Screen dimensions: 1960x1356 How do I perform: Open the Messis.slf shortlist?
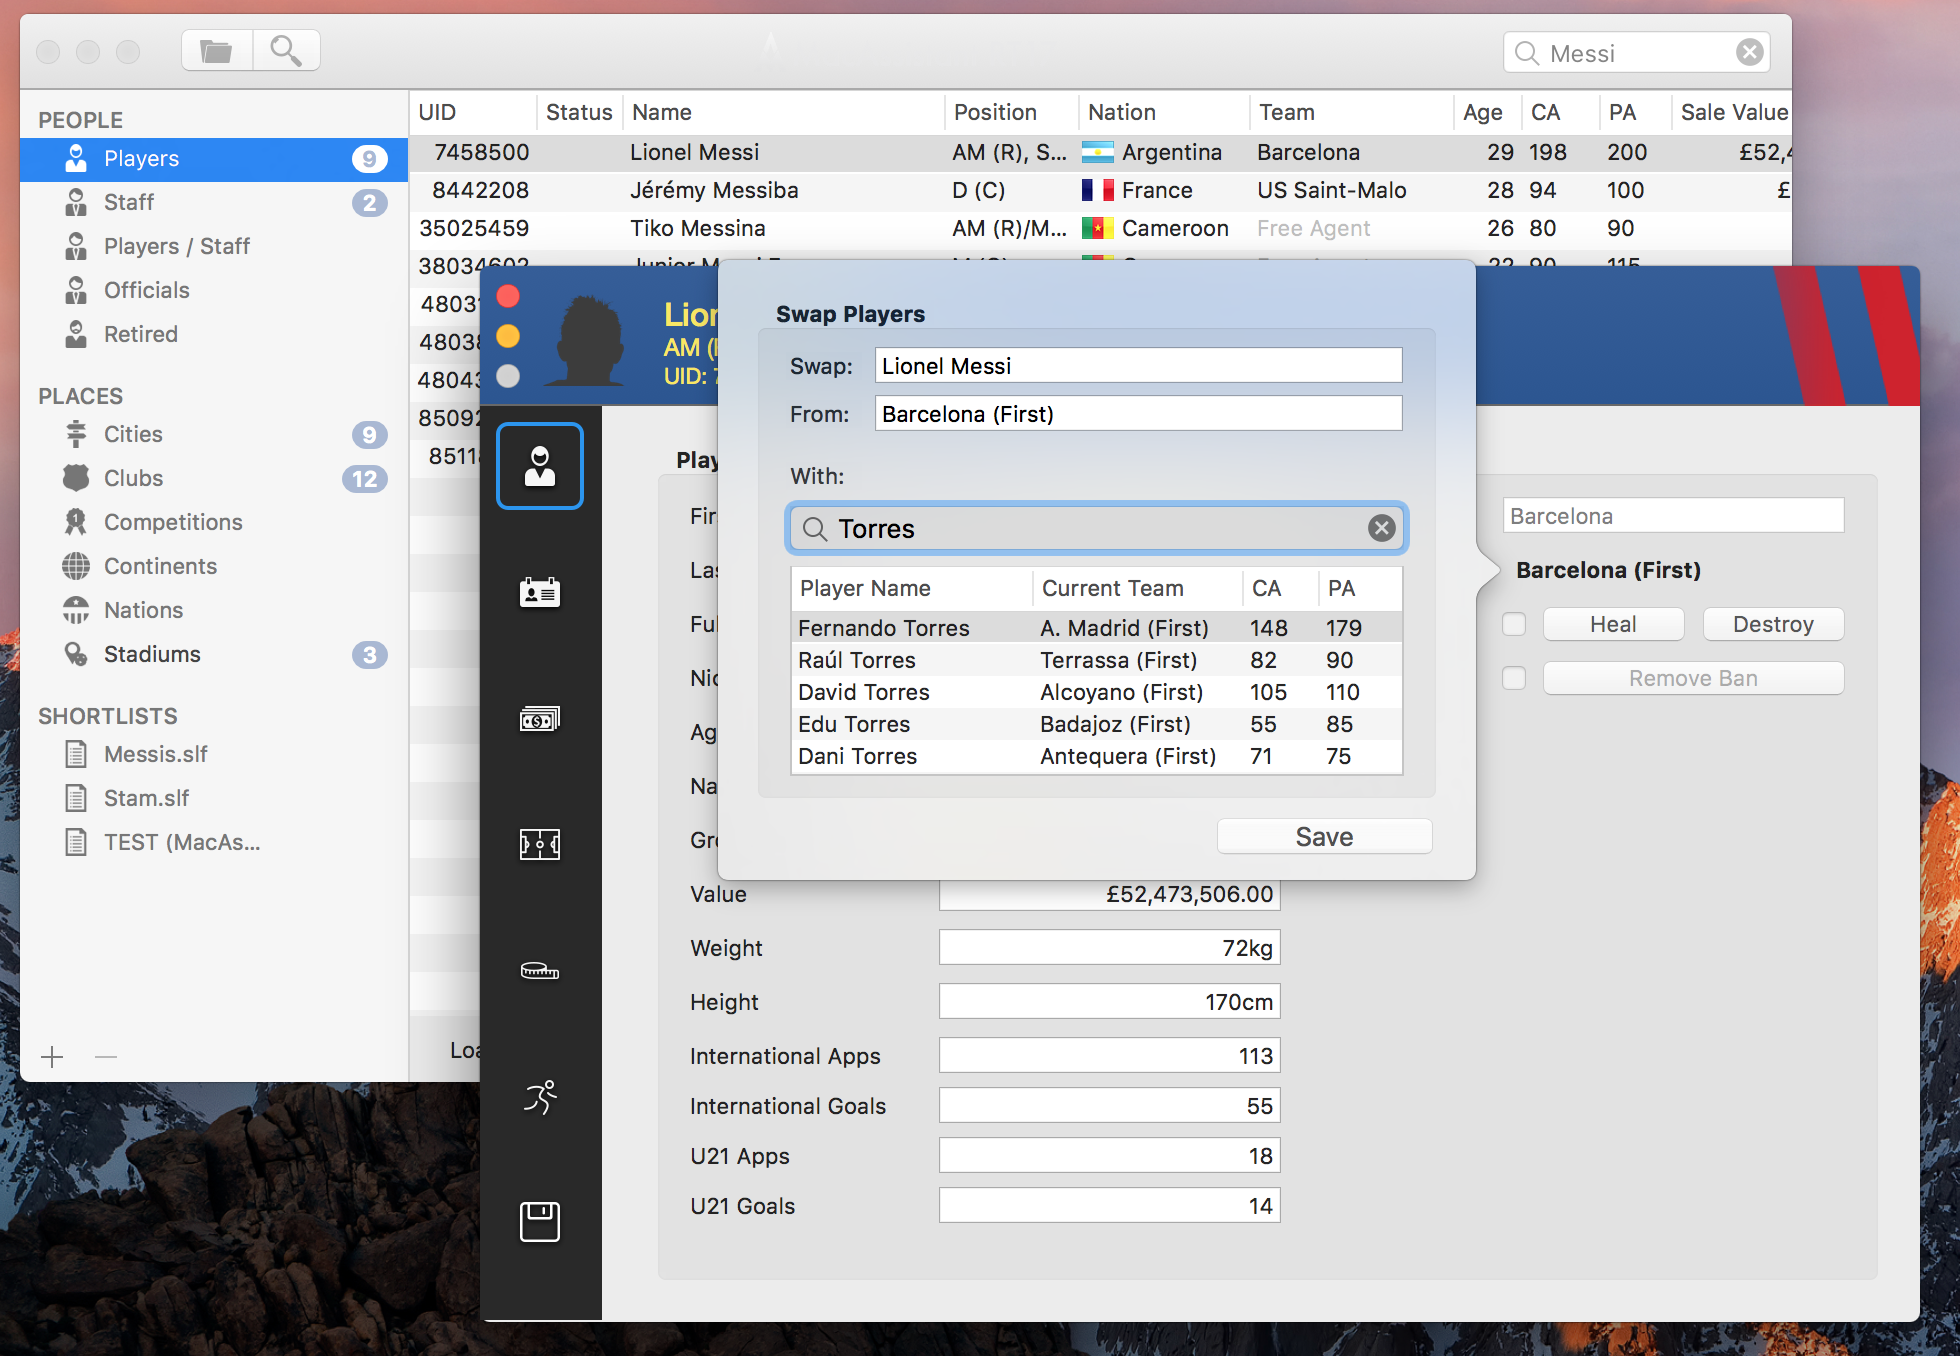[214, 755]
